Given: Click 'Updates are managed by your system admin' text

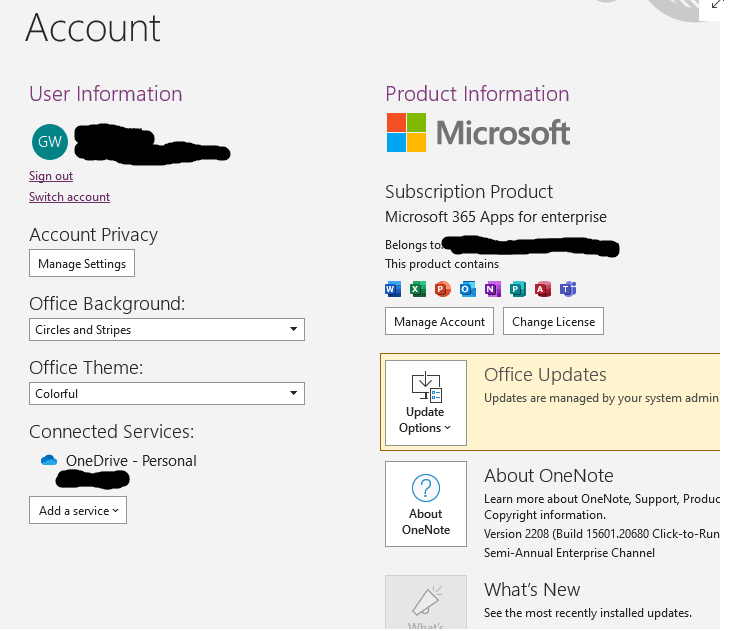Looking at the screenshot, I should (602, 398).
